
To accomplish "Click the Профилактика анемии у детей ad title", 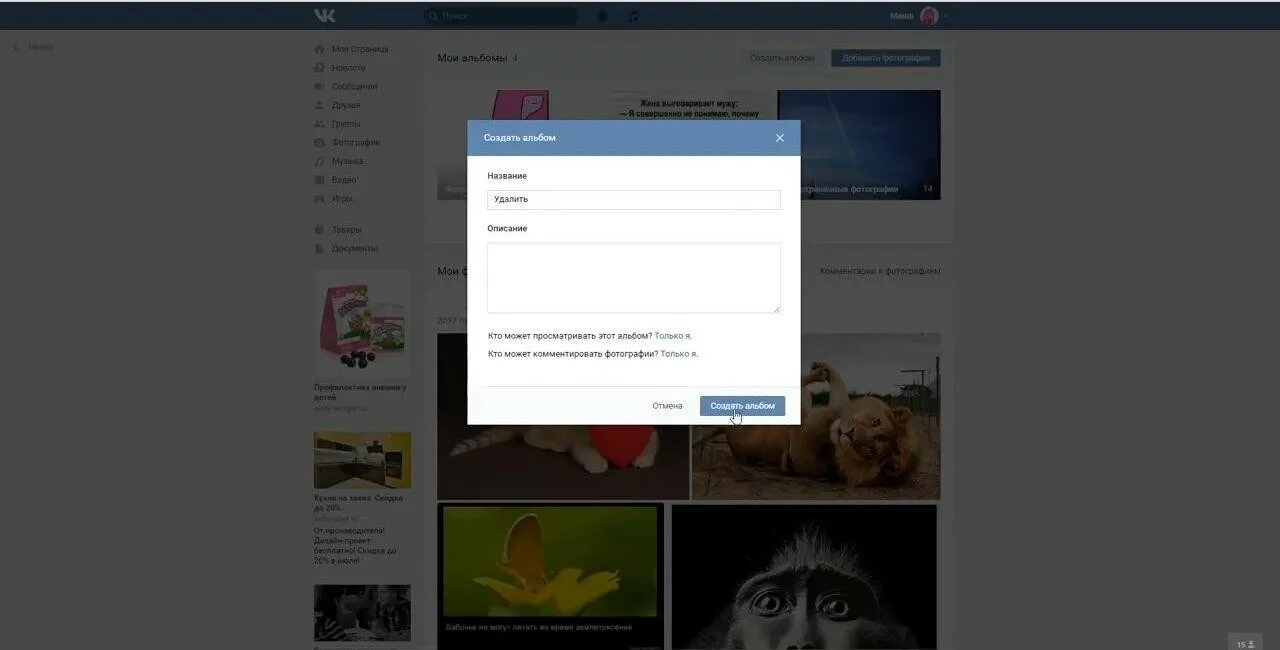I will click(360, 392).
